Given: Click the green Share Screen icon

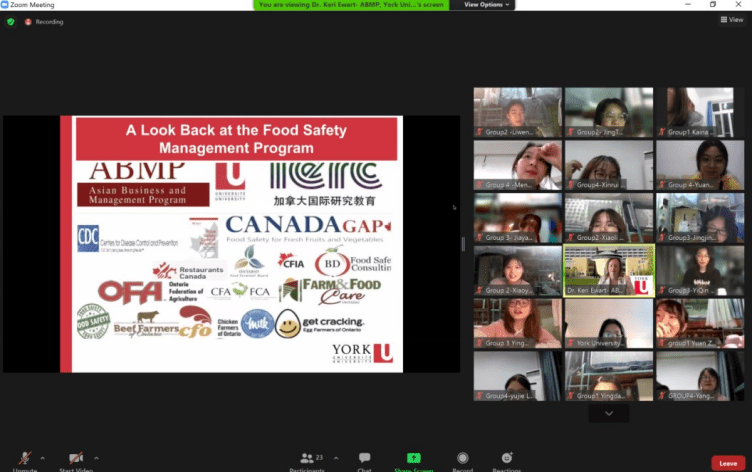Looking at the screenshot, I should click(413, 459).
